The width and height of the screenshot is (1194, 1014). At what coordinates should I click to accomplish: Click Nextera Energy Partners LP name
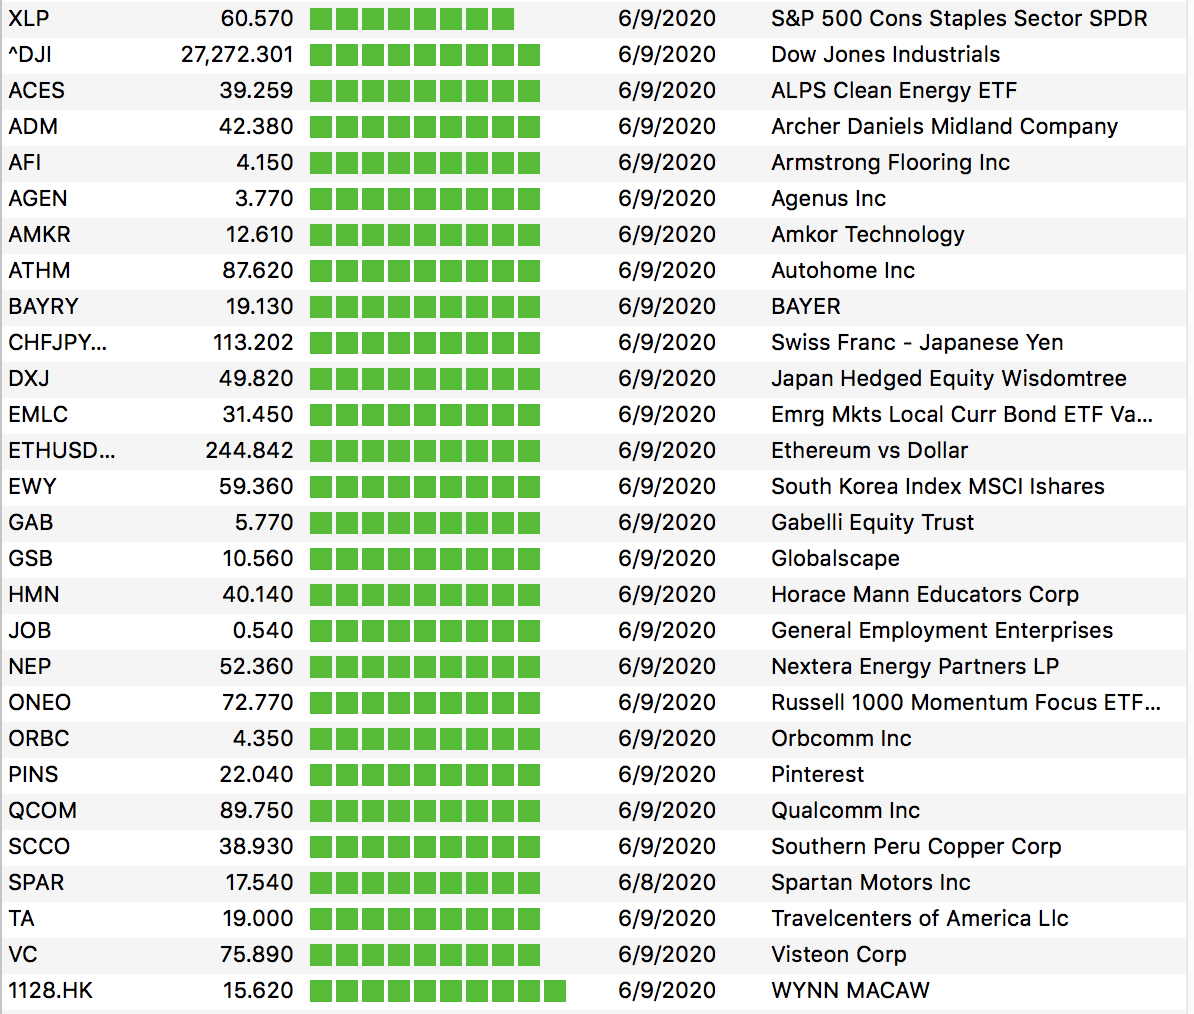tap(915, 667)
